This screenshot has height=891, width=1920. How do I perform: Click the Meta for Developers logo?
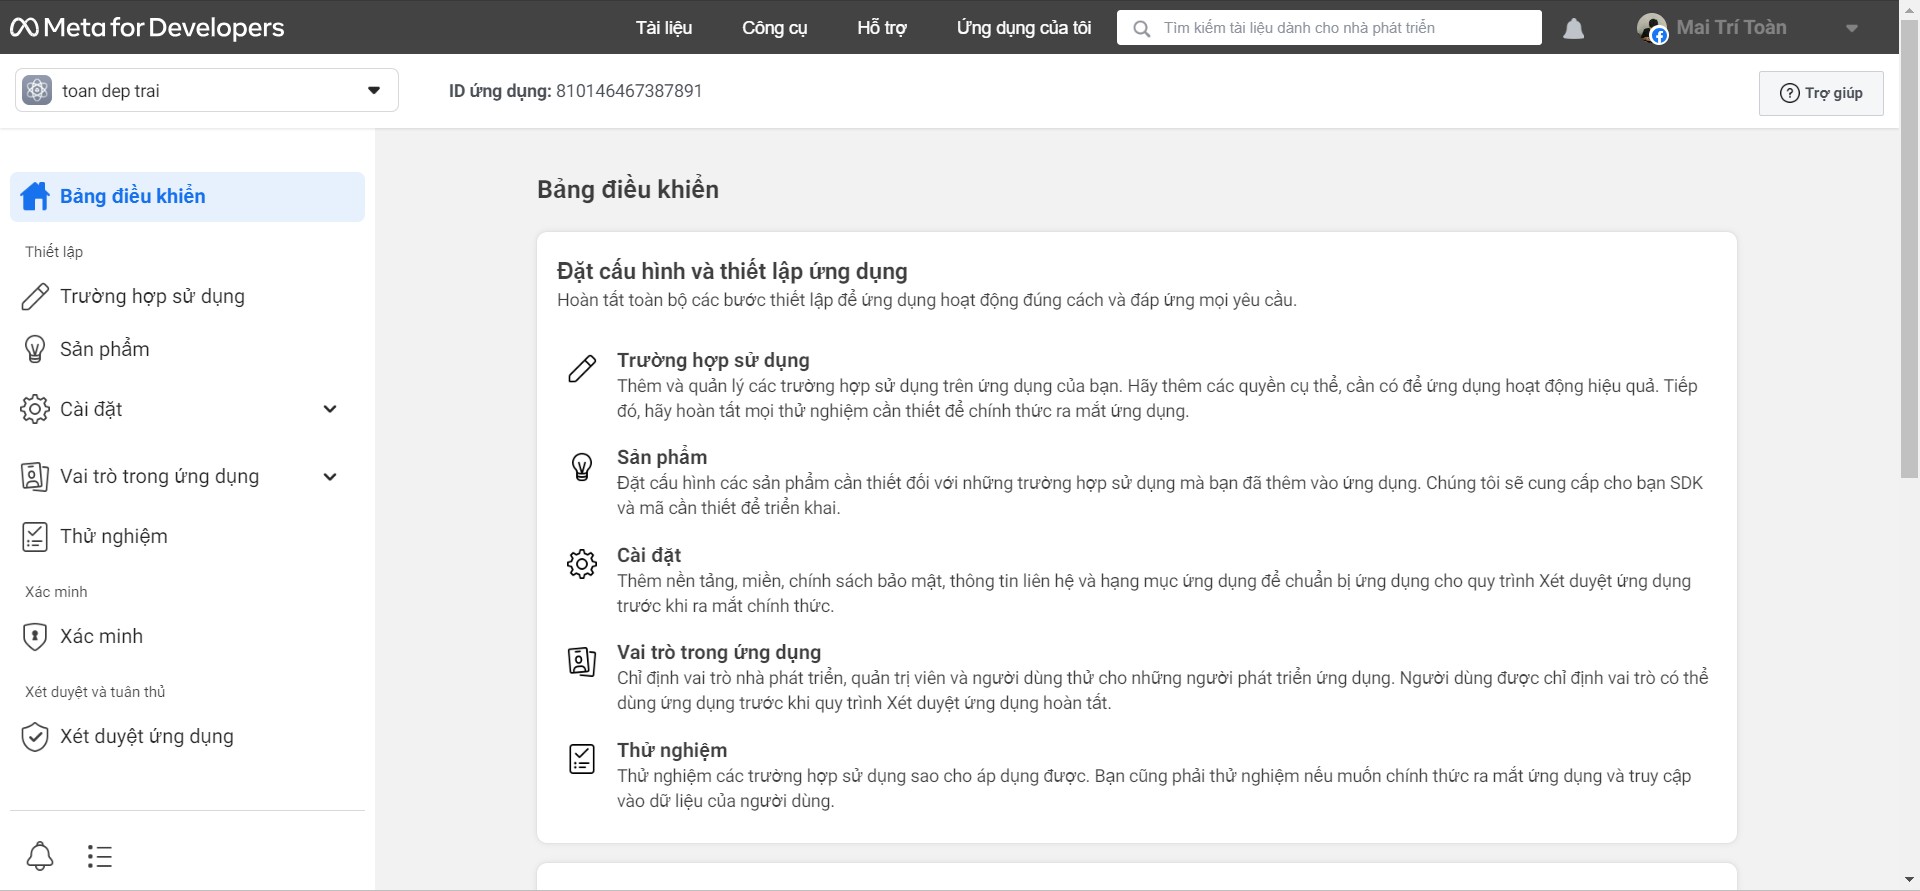(147, 28)
